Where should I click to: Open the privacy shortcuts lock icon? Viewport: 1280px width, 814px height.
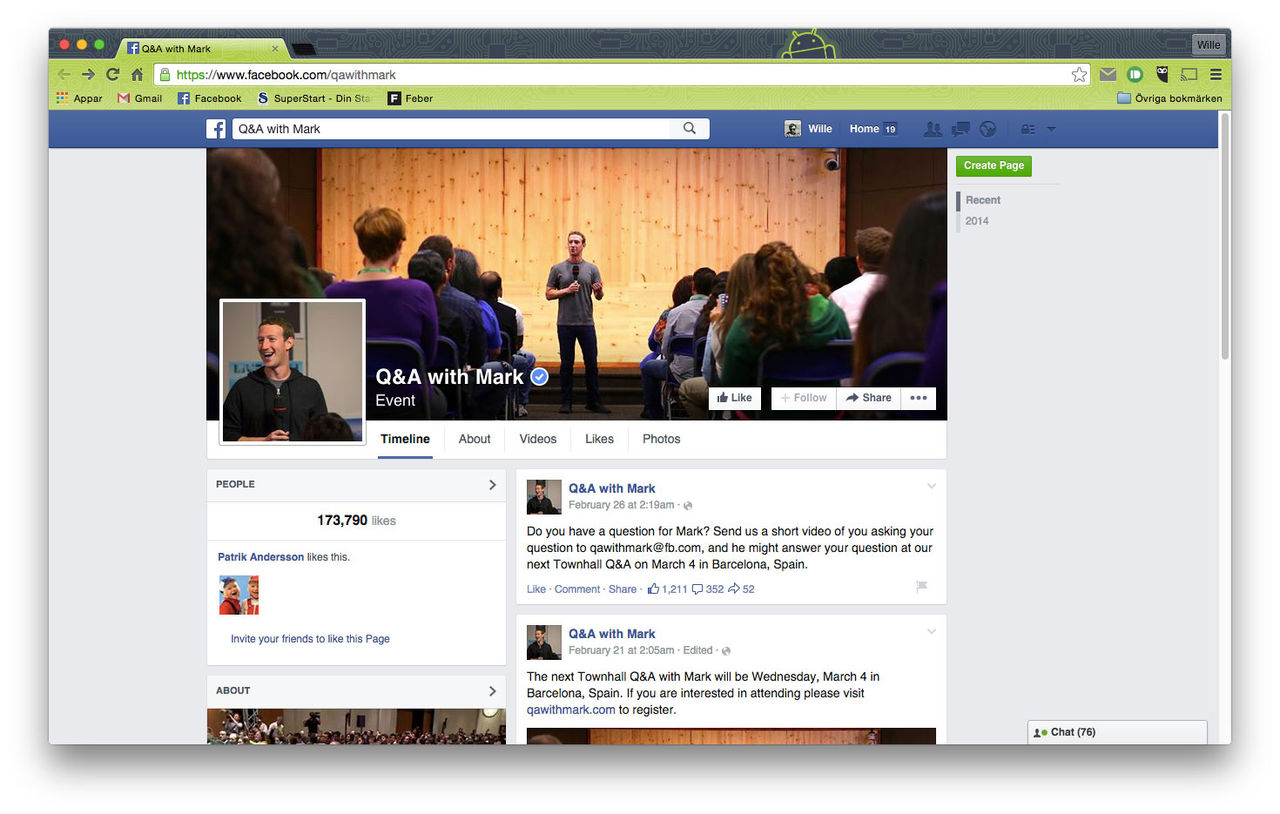click(1028, 129)
